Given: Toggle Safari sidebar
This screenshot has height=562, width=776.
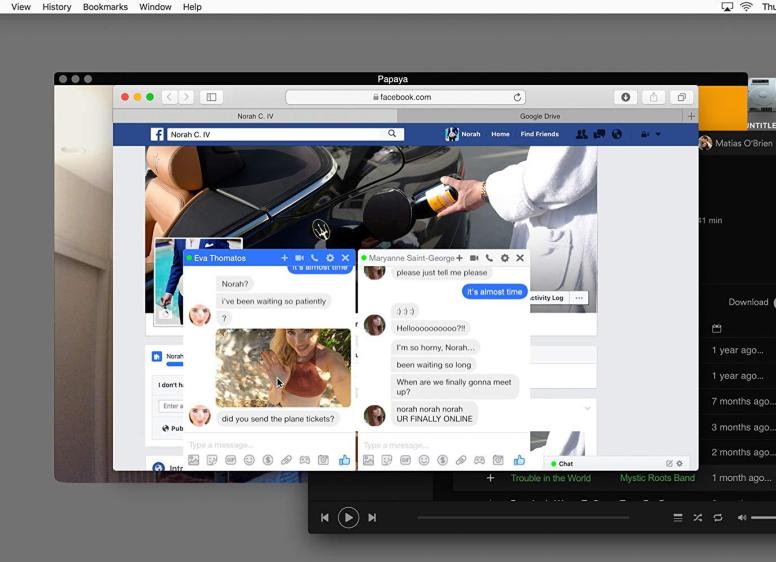Looking at the screenshot, I should tap(211, 97).
